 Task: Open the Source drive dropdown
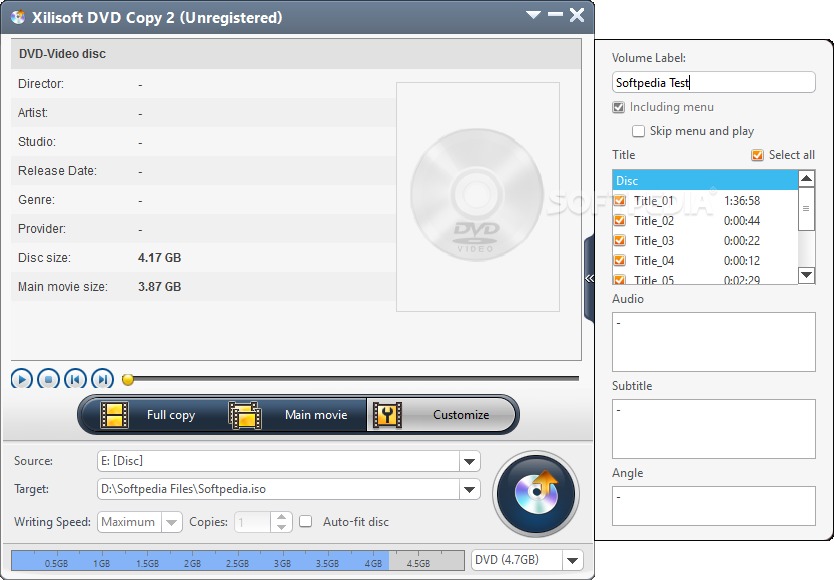[x=469, y=461]
